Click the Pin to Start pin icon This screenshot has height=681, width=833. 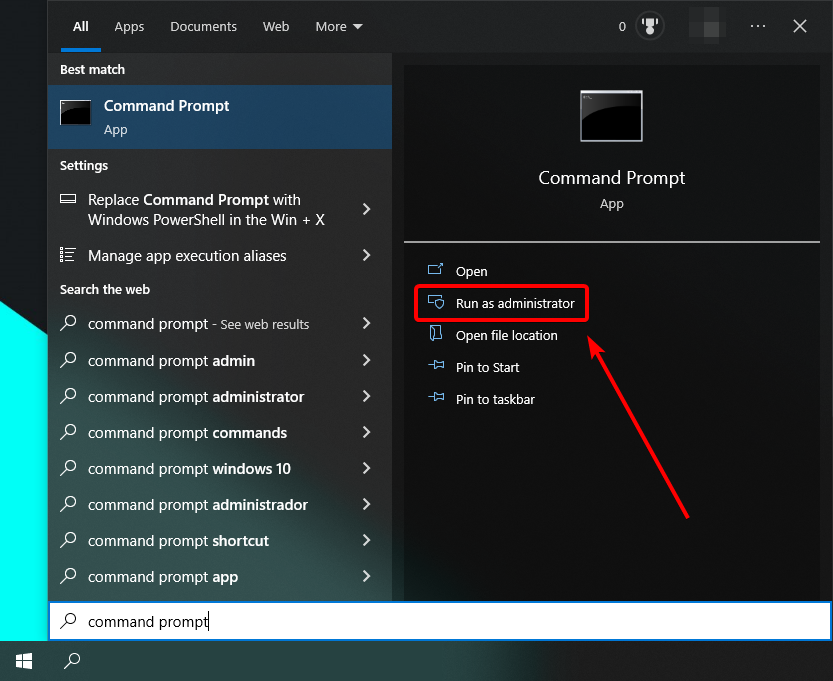point(436,365)
